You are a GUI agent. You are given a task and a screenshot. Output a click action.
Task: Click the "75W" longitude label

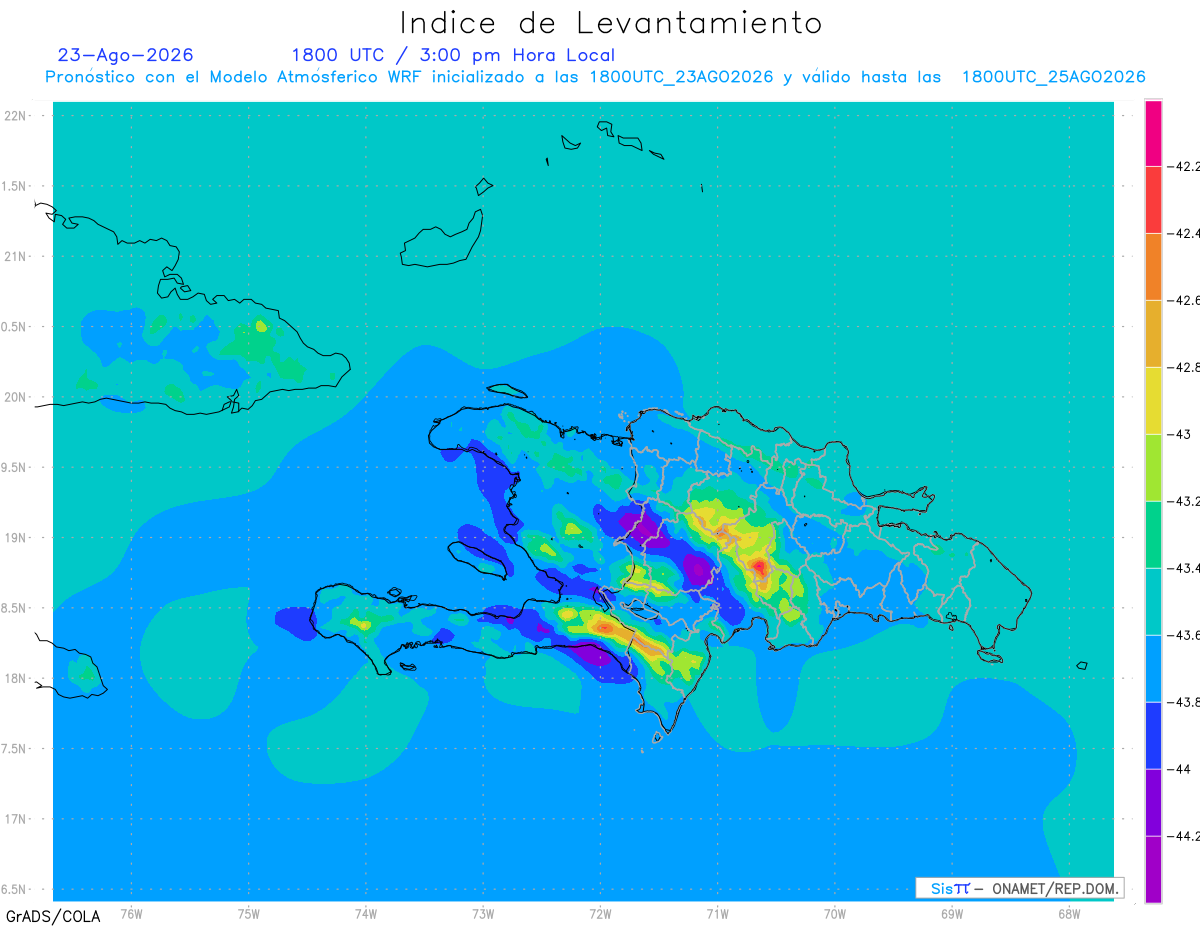pyautogui.click(x=249, y=913)
